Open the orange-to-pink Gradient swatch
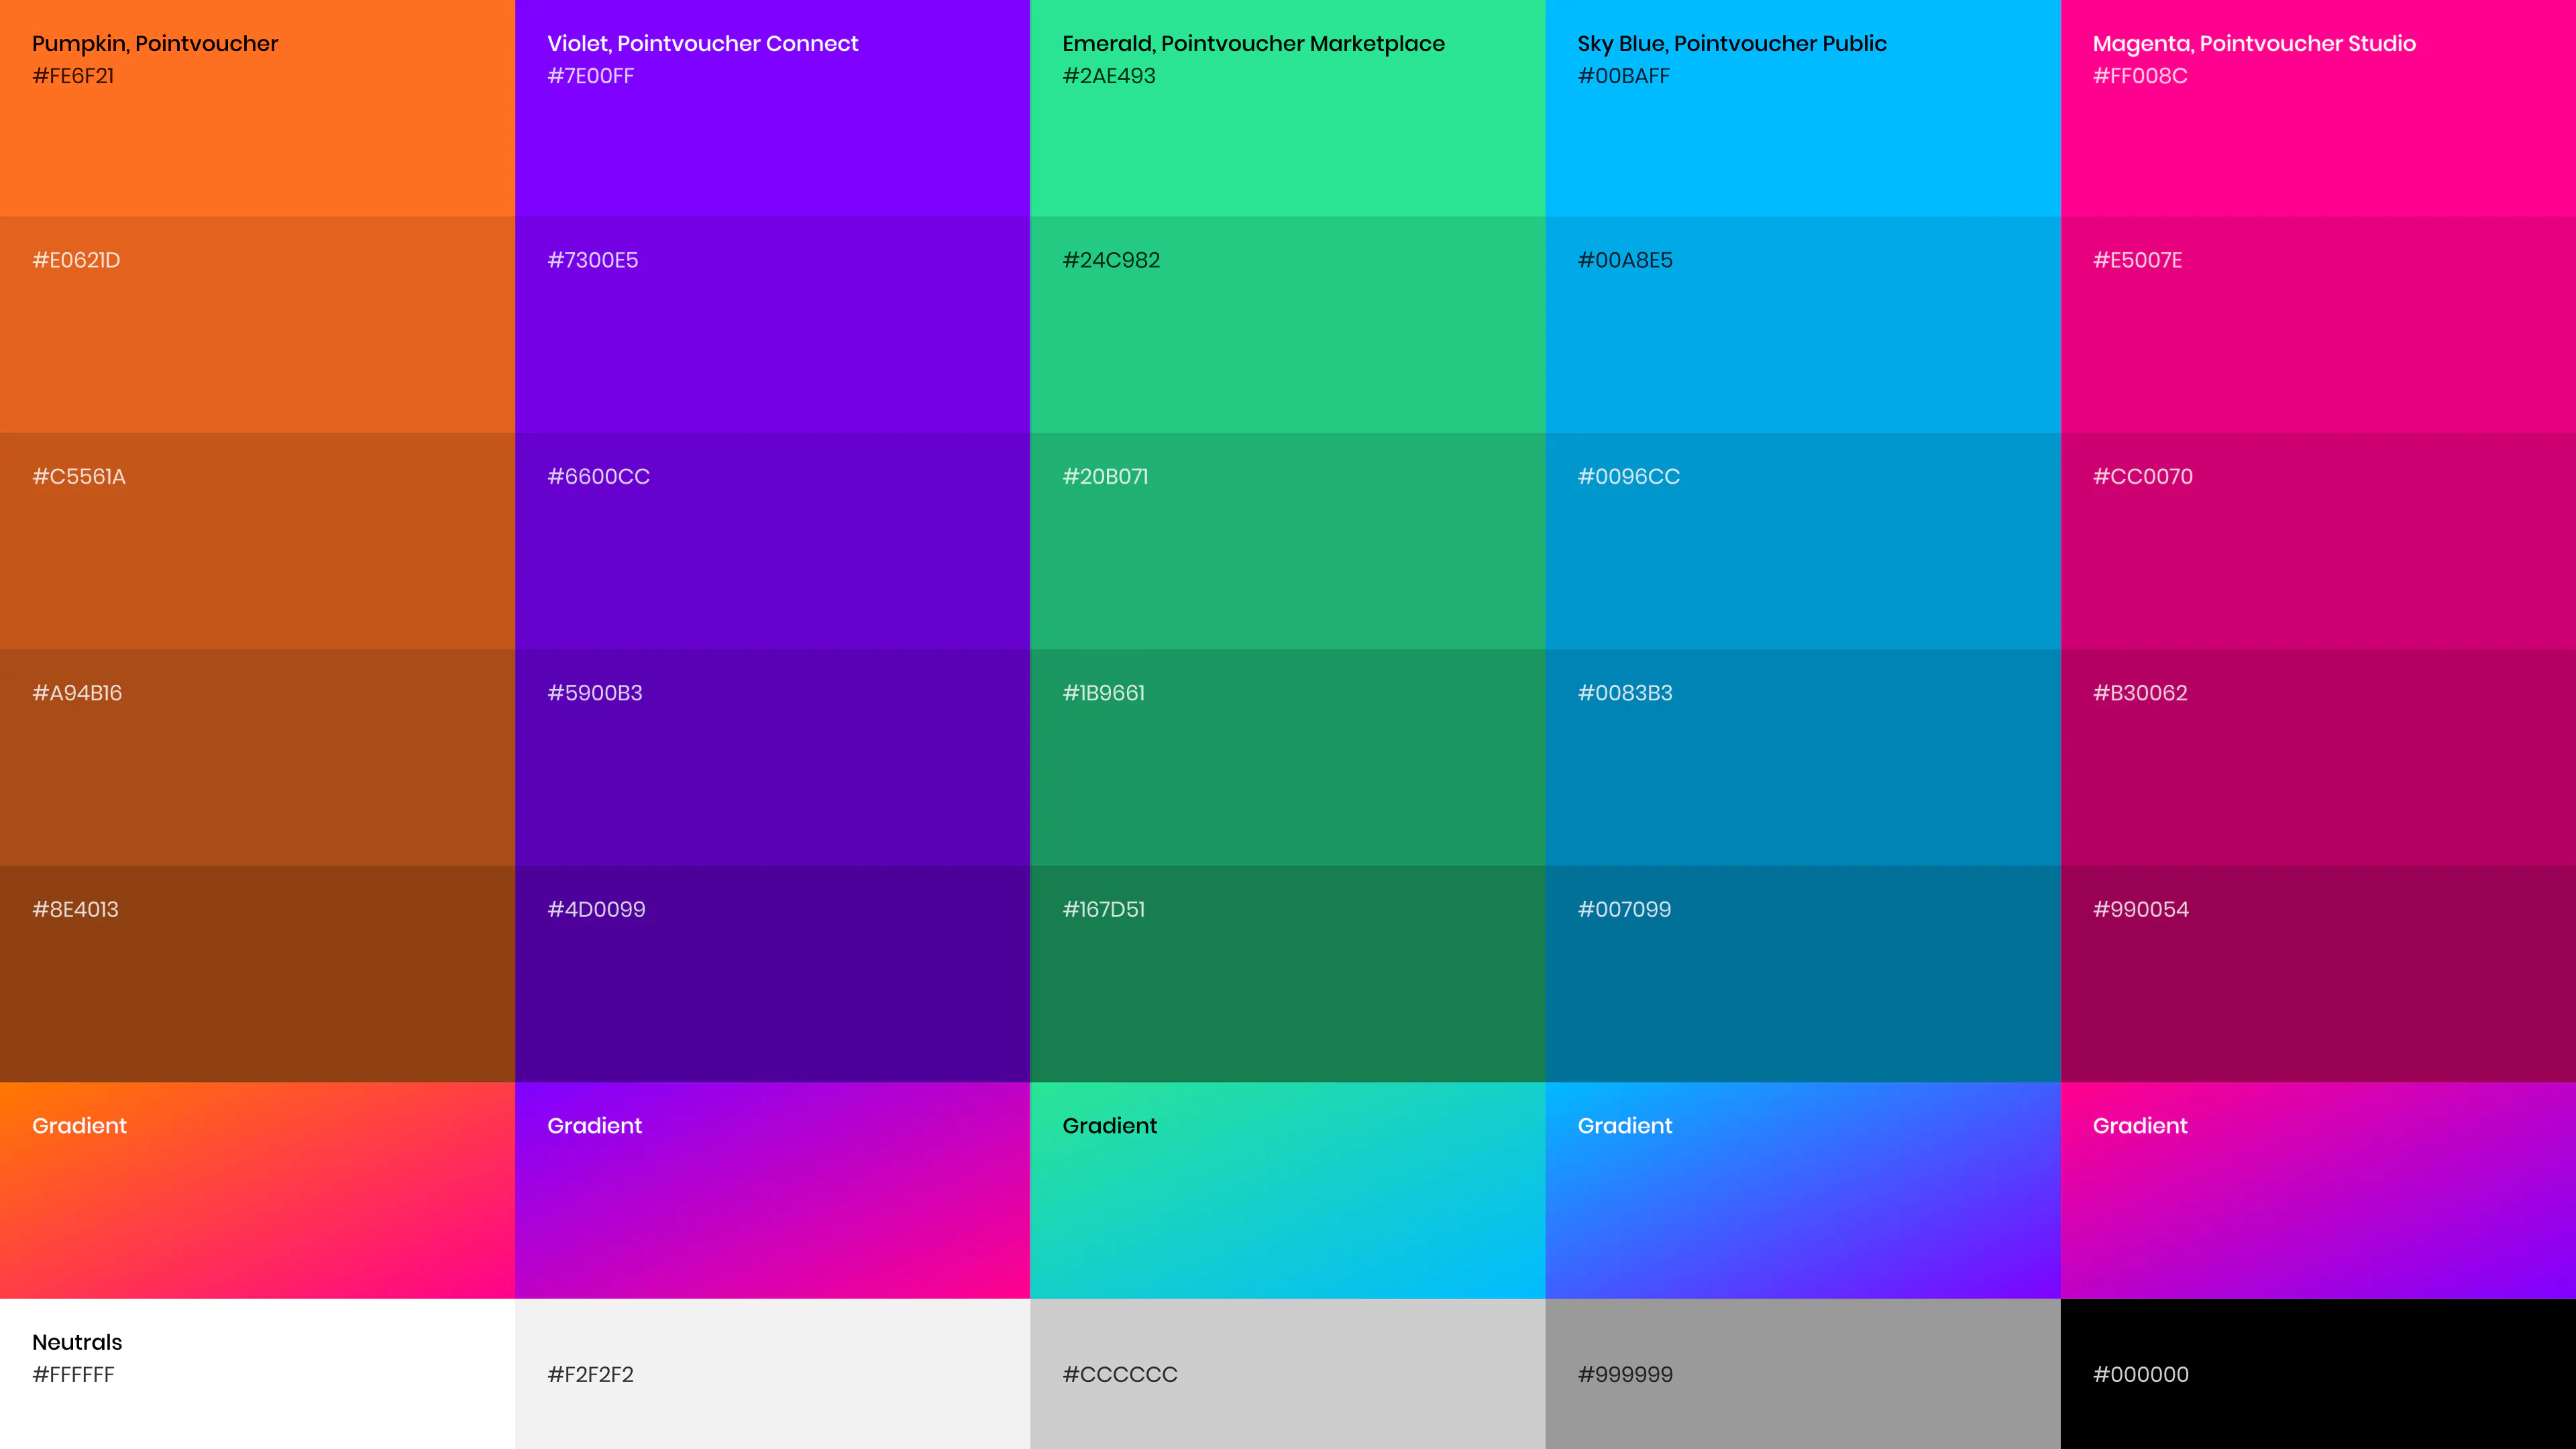 click(257, 1190)
